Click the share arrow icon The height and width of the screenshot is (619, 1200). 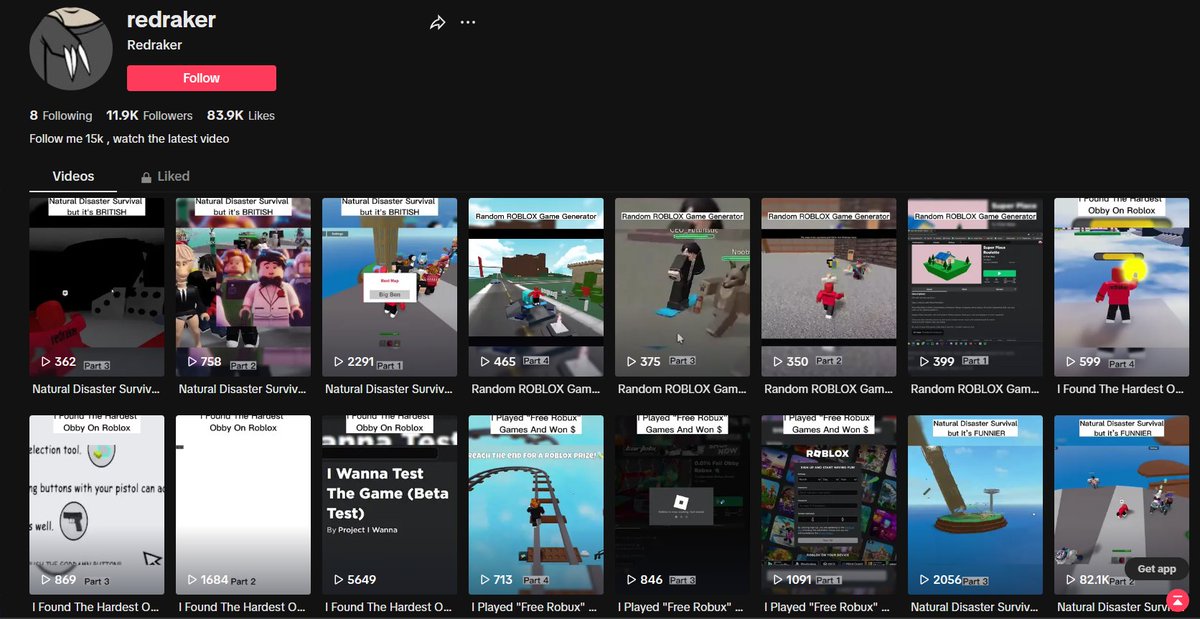[x=437, y=23]
